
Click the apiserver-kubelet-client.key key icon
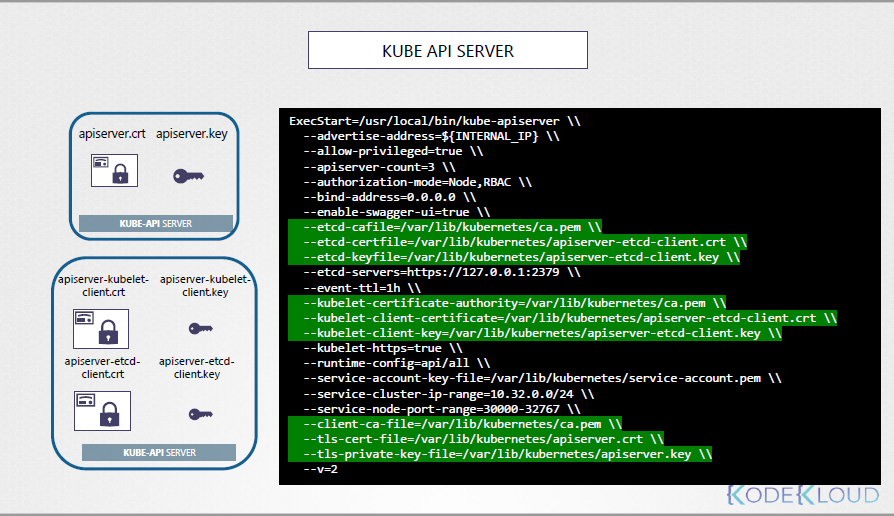[201, 328]
